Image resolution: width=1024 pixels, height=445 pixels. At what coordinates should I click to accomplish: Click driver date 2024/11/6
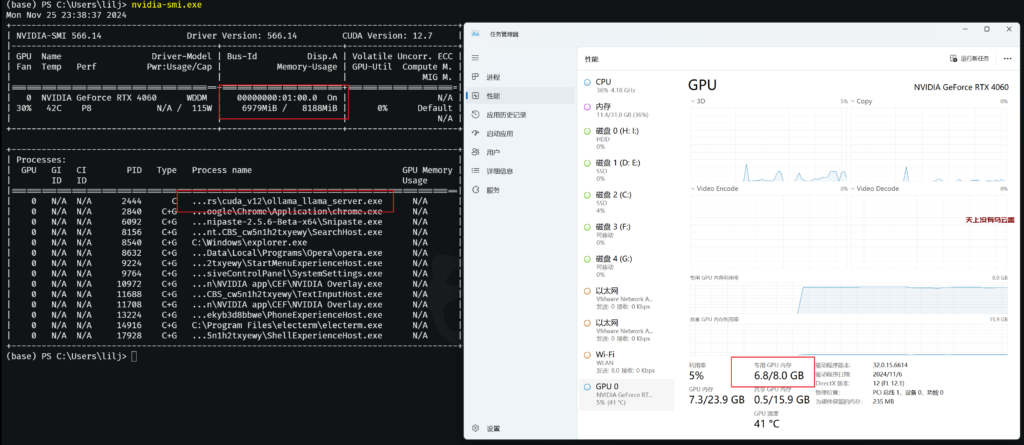pyautogui.click(x=887, y=374)
